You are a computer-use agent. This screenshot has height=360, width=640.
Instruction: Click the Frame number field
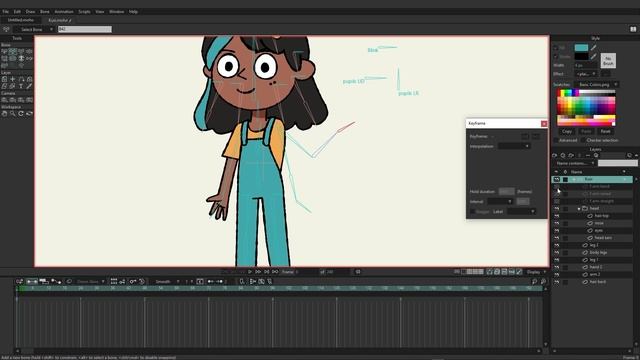click(x=306, y=272)
